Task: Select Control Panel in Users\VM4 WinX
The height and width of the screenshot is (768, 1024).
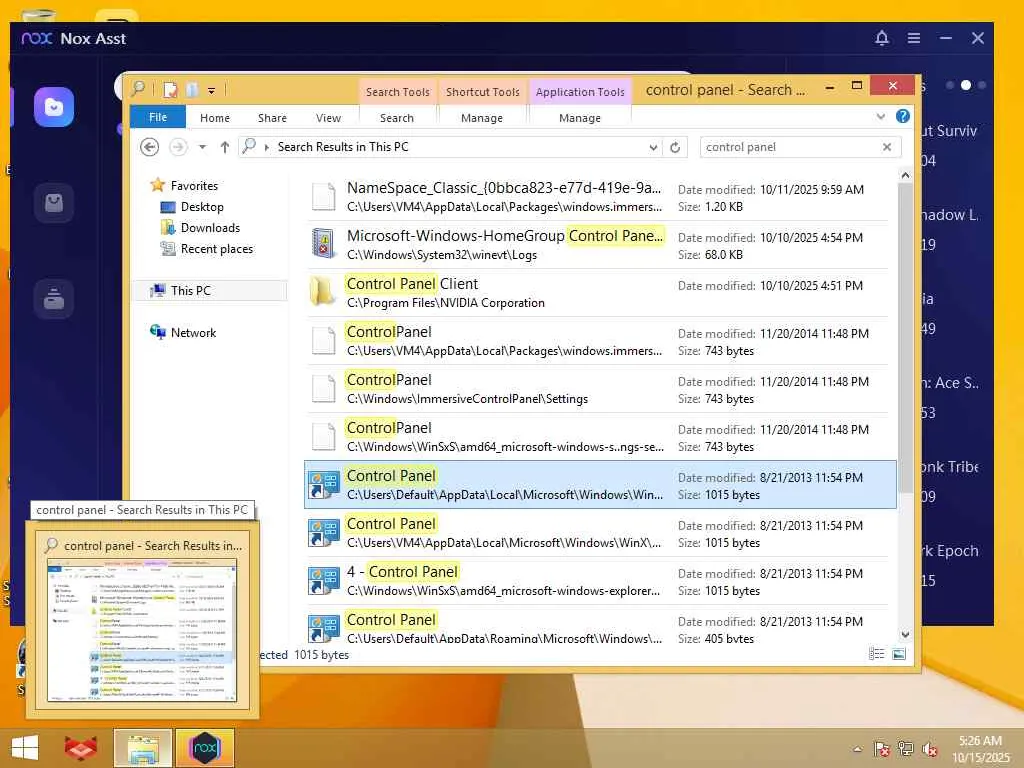Action: point(600,533)
